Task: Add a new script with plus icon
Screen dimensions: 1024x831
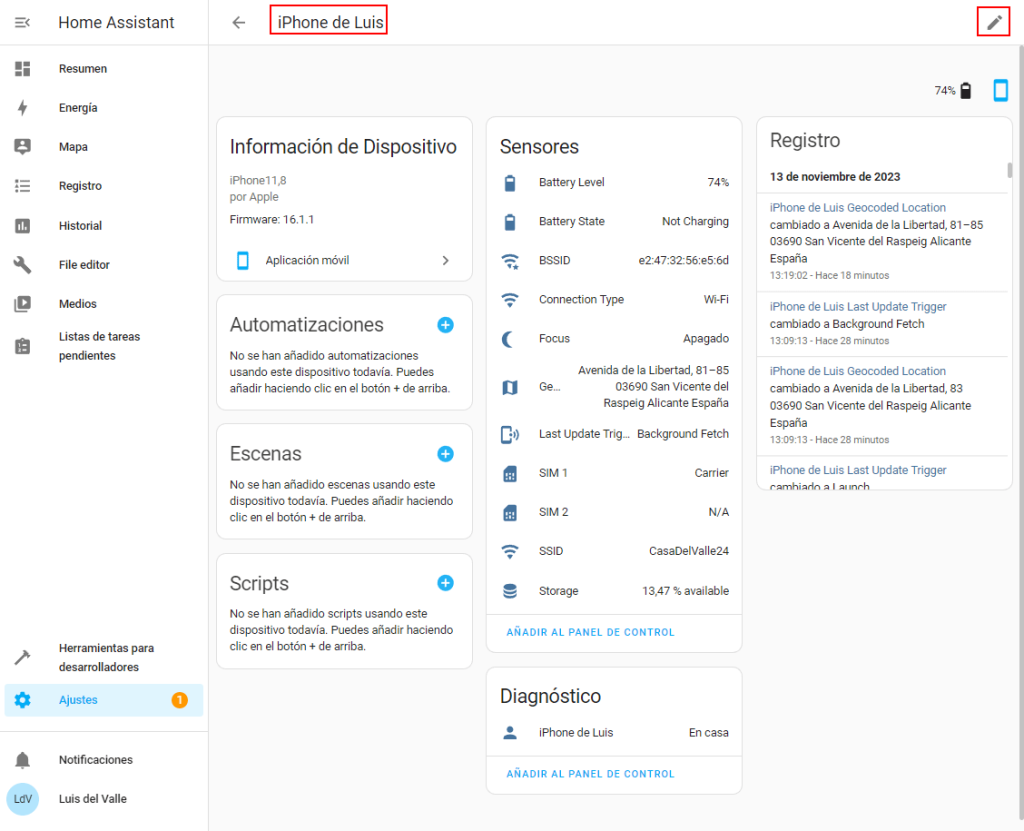Action: tap(445, 583)
